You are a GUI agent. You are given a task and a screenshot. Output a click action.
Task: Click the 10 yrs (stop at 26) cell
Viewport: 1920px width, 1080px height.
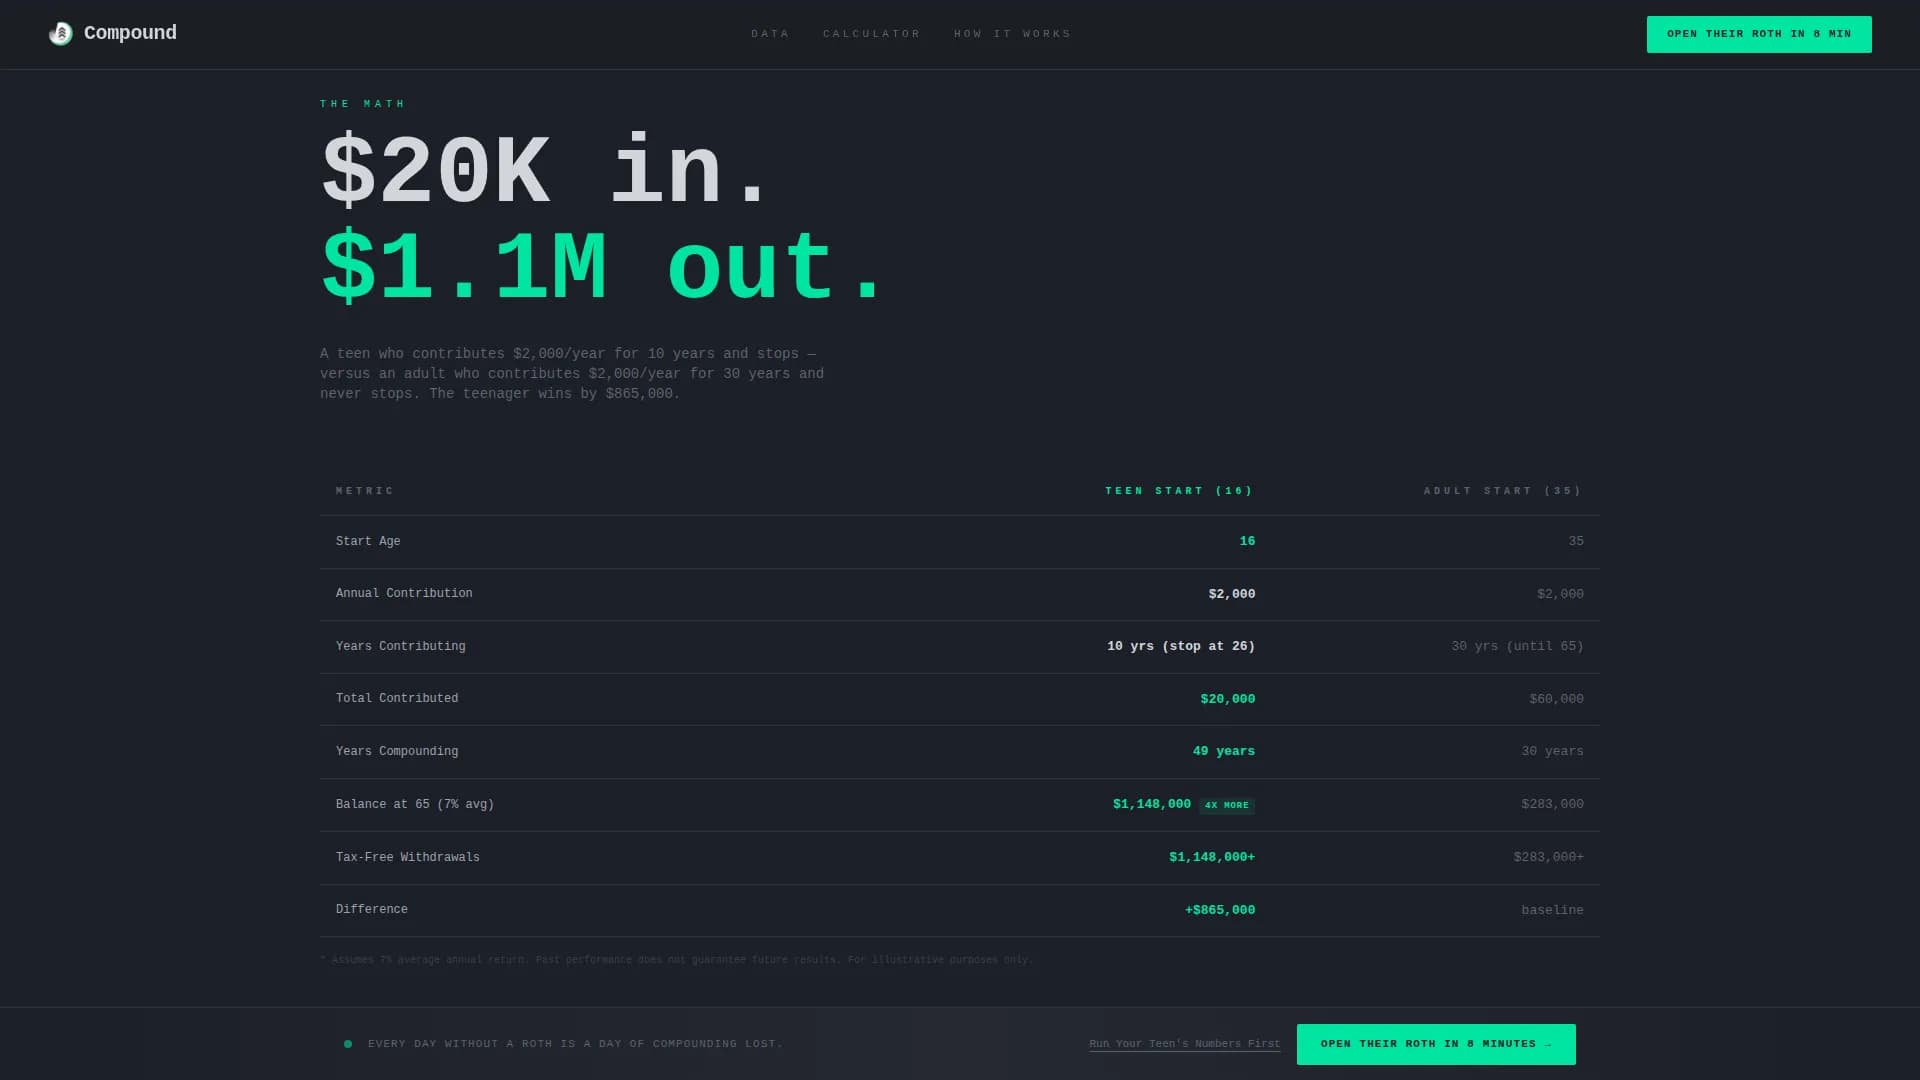tap(1181, 646)
